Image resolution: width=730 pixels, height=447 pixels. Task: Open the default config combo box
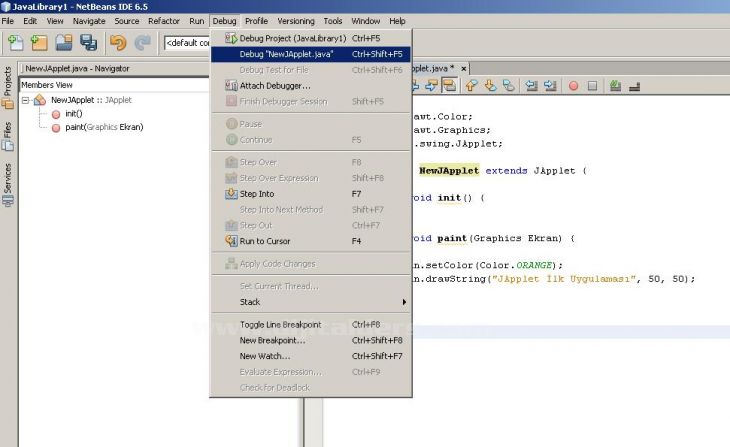(x=187, y=43)
